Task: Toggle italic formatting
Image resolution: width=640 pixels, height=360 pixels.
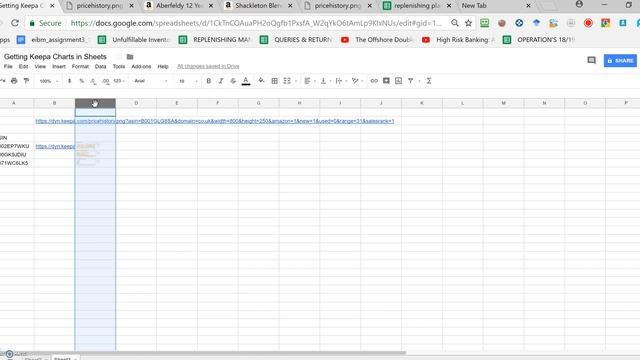Action: click(x=221, y=81)
